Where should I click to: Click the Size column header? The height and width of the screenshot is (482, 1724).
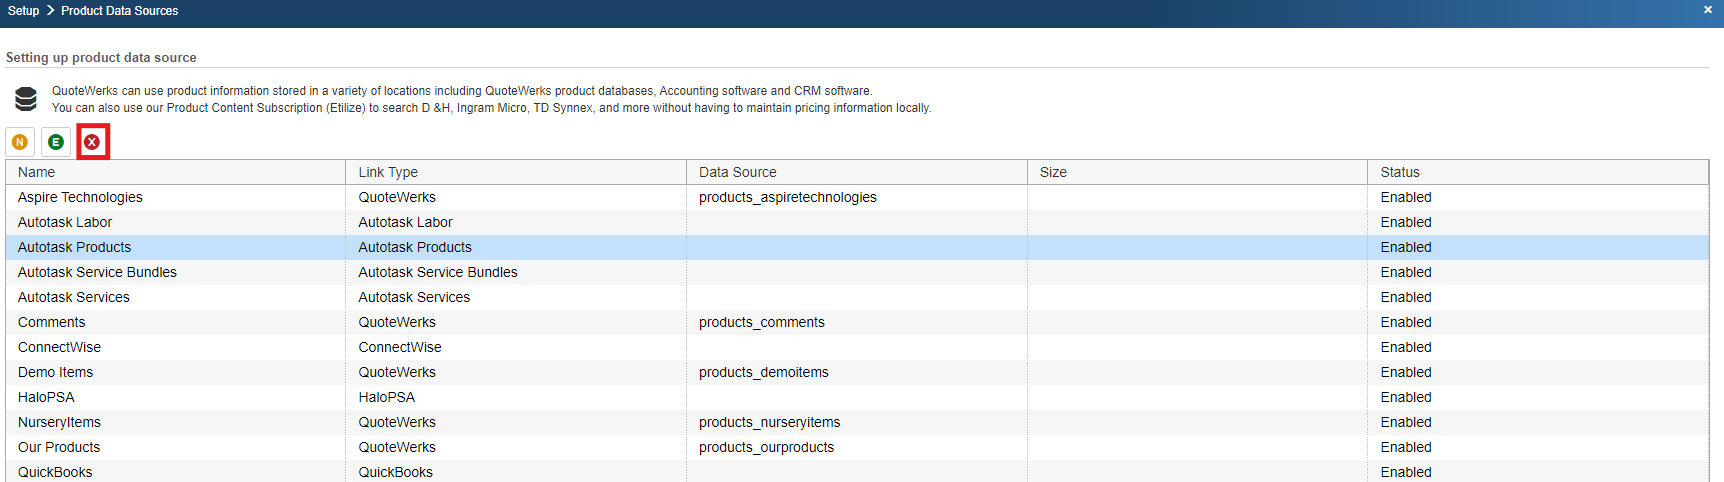[1053, 172]
